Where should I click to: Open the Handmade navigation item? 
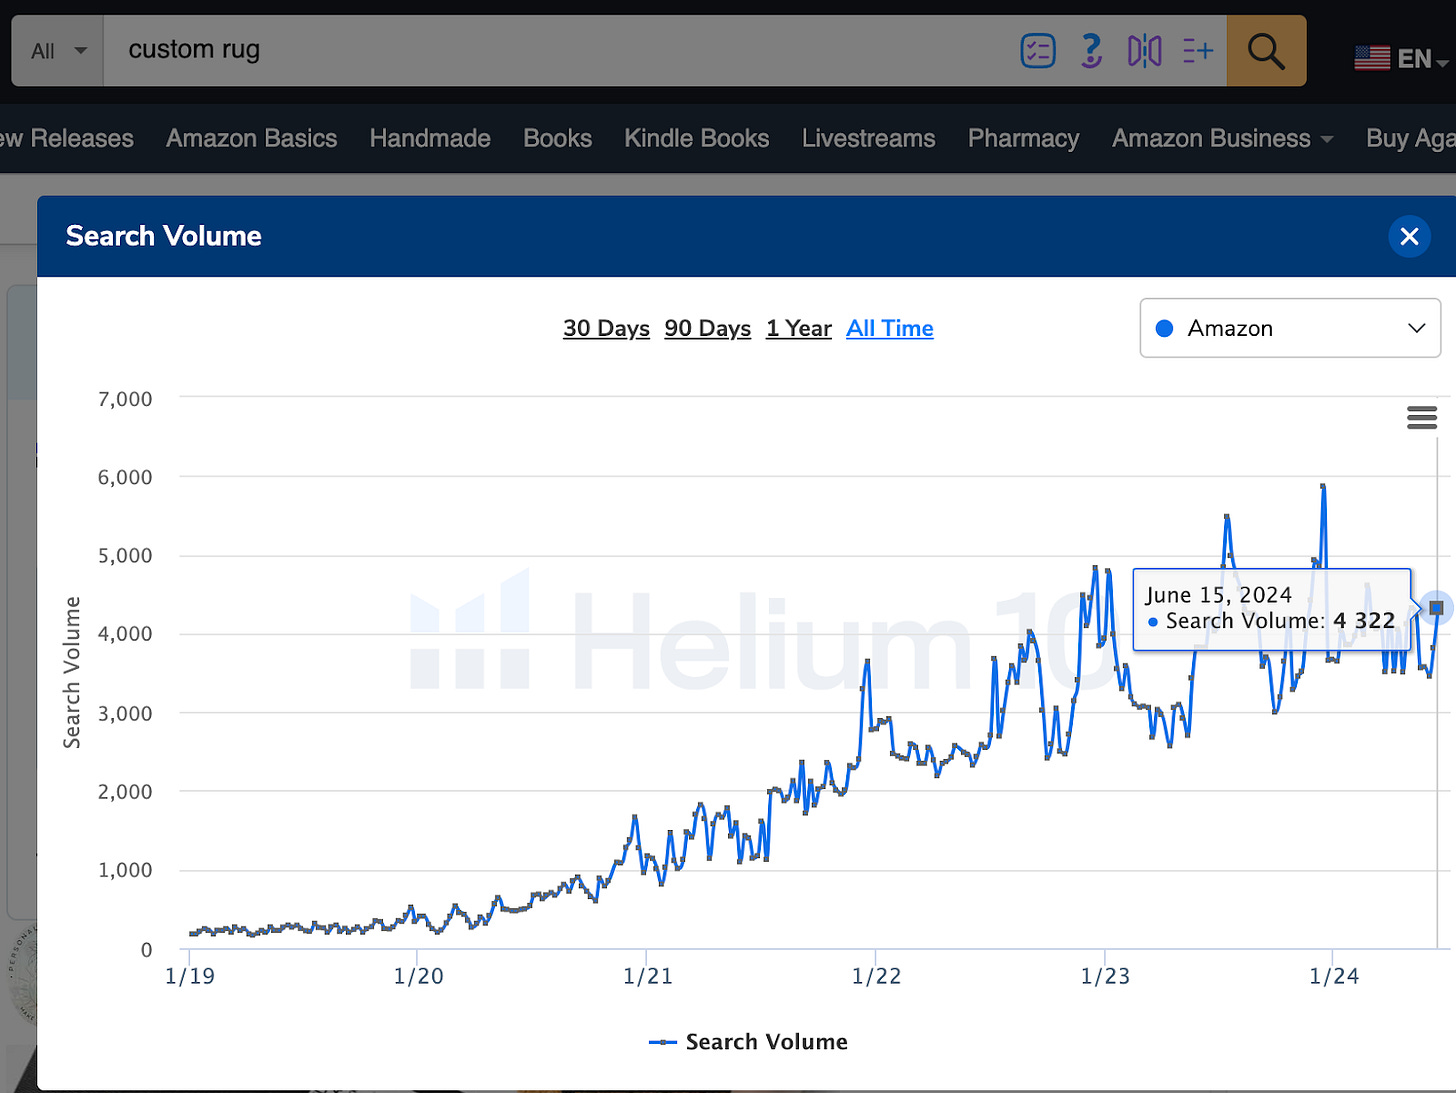(x=430, y=138)
